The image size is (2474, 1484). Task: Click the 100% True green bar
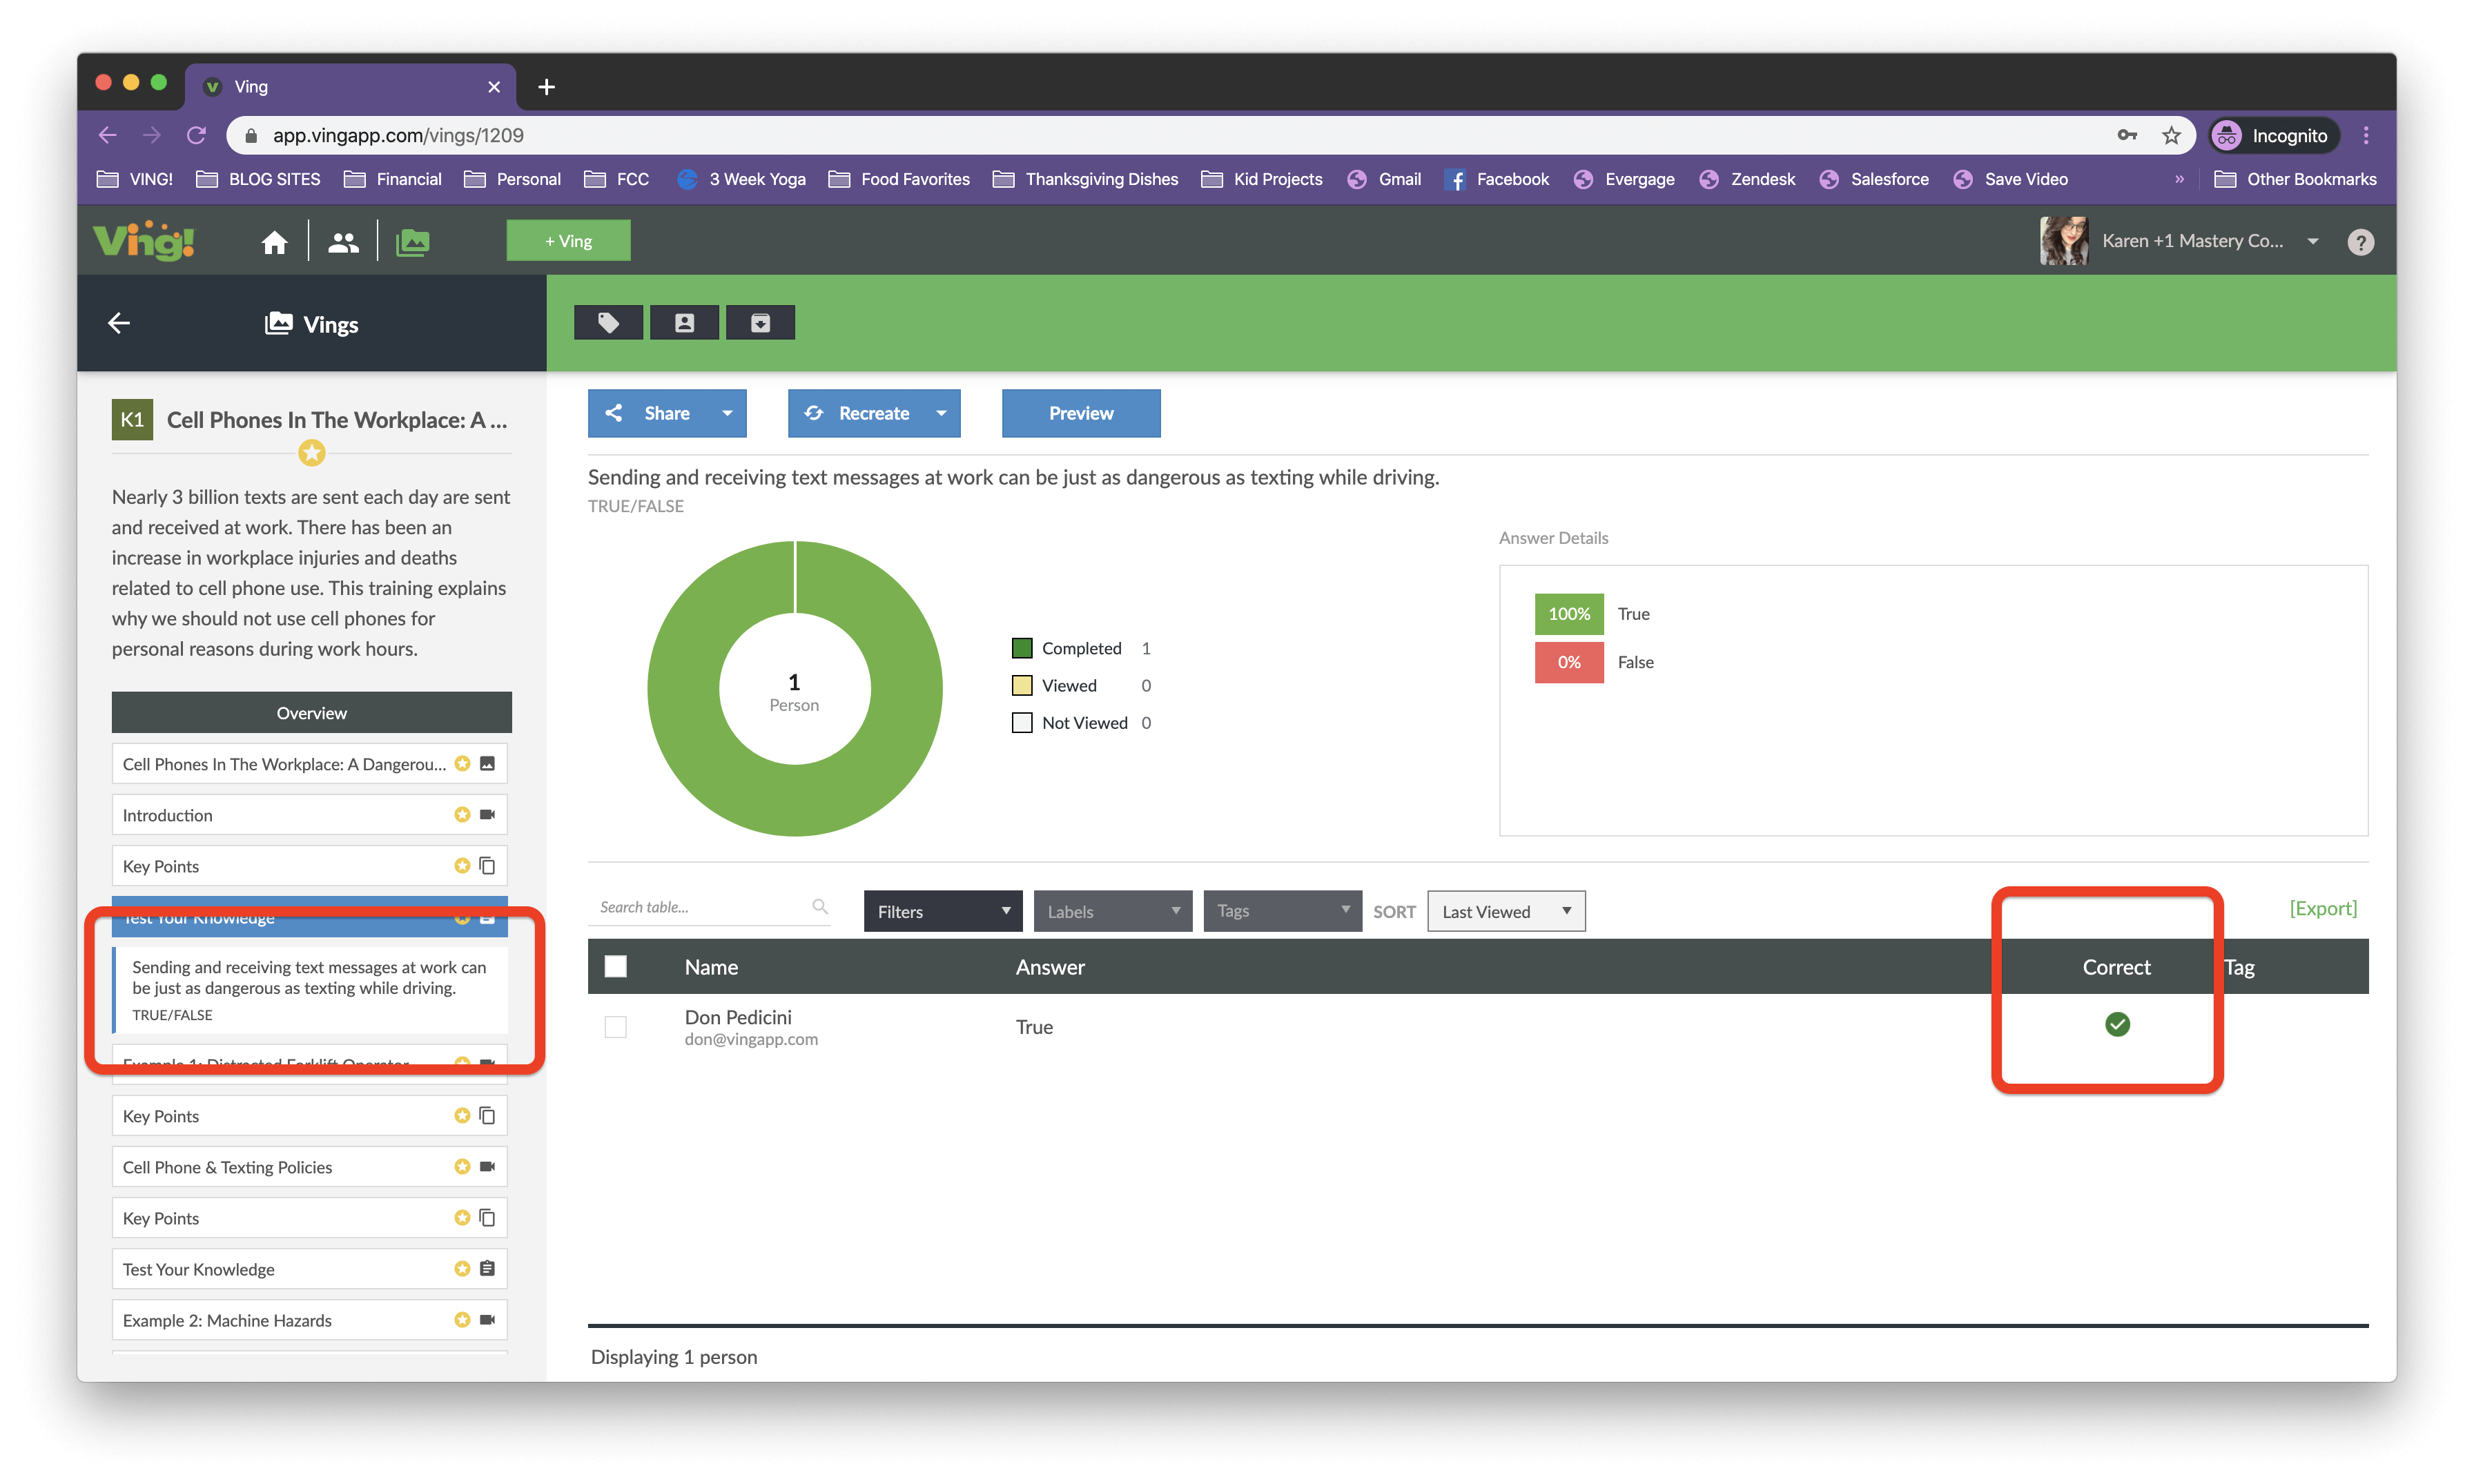[1569, 613]
